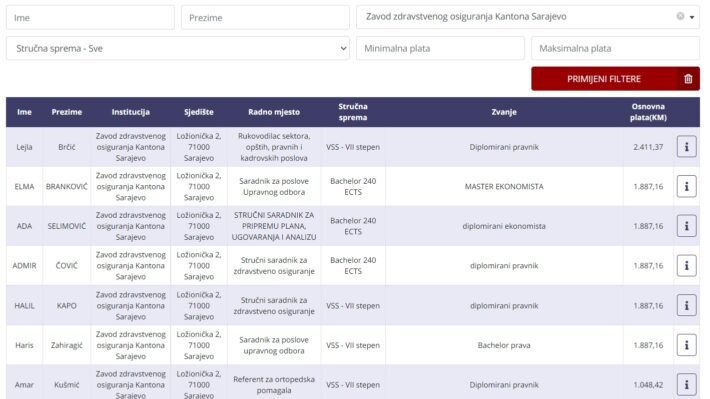This screenshot has width=710, height=399.
Task: Open info for Haris Zahiragić row
Action: pos(686,345)
